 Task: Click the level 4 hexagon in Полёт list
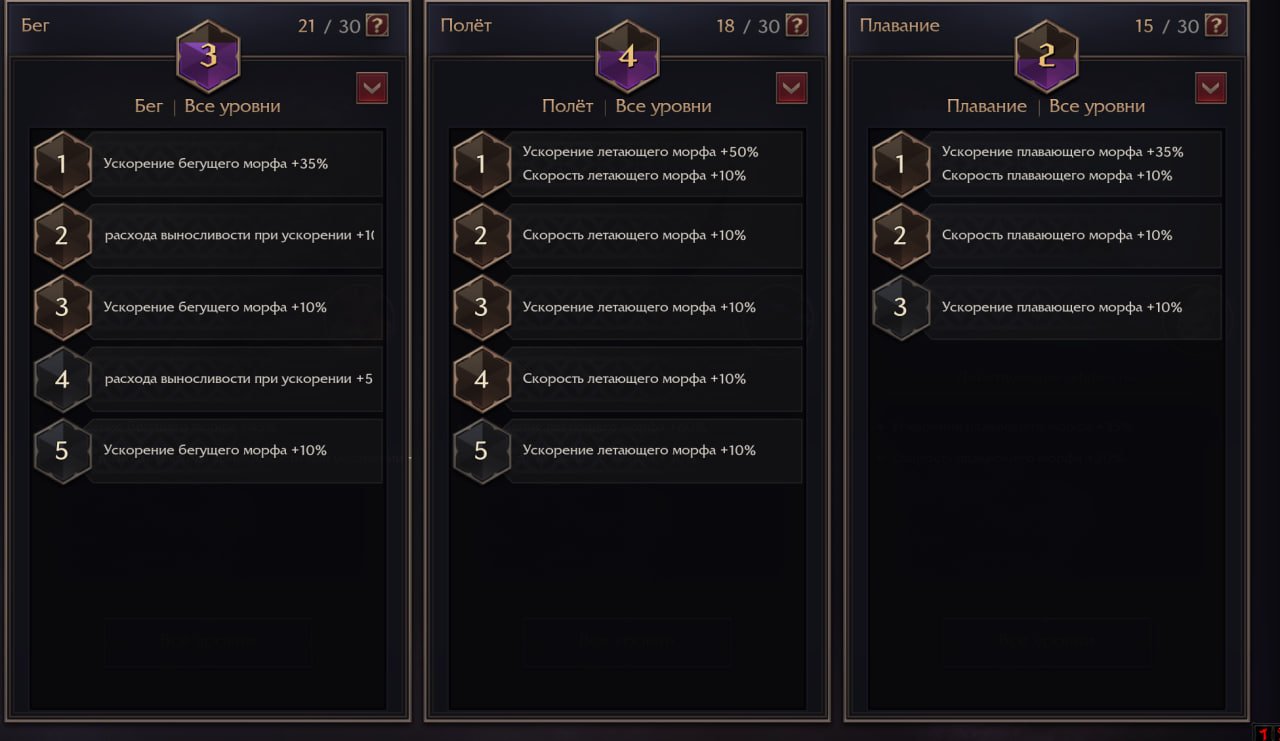click(481, 379)
